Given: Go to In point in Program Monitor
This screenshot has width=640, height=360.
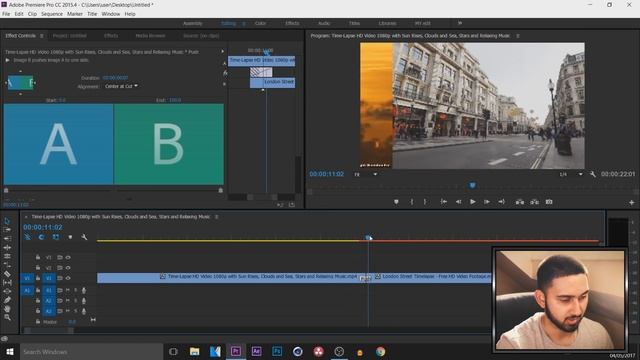Looking at the screenshot, I should click(443, 202).
